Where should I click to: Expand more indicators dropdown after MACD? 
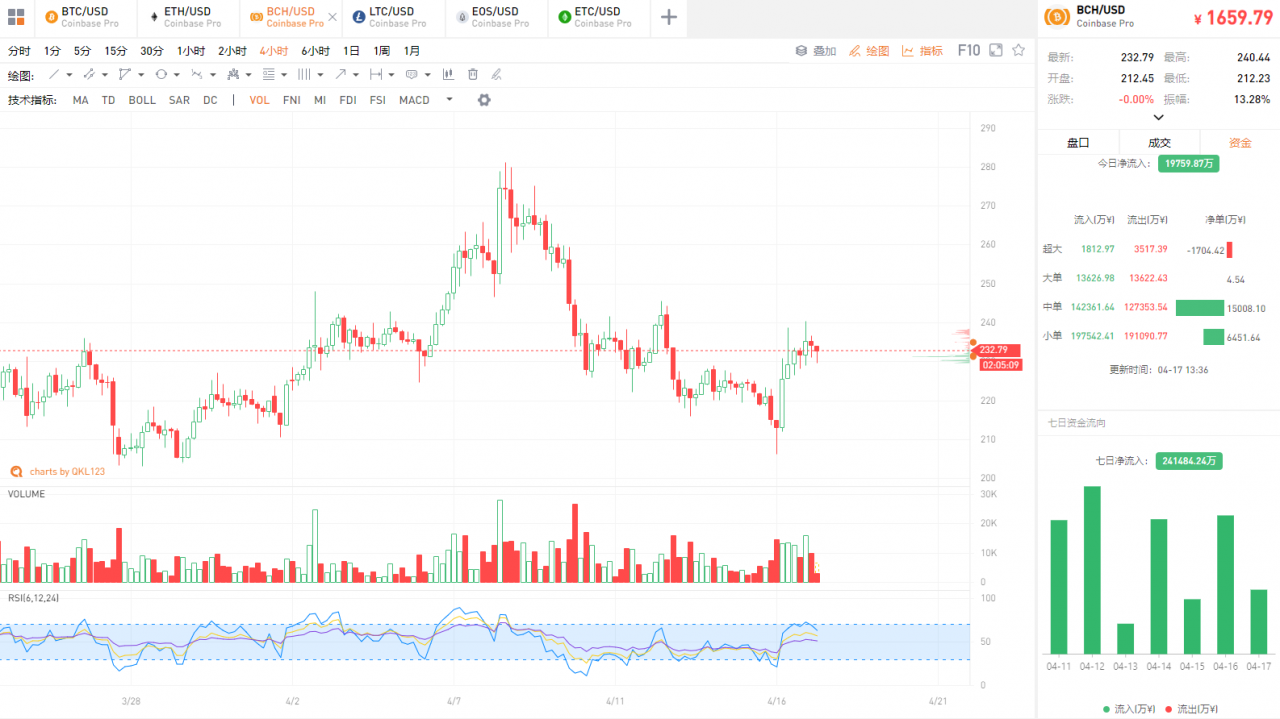[449, 99]
